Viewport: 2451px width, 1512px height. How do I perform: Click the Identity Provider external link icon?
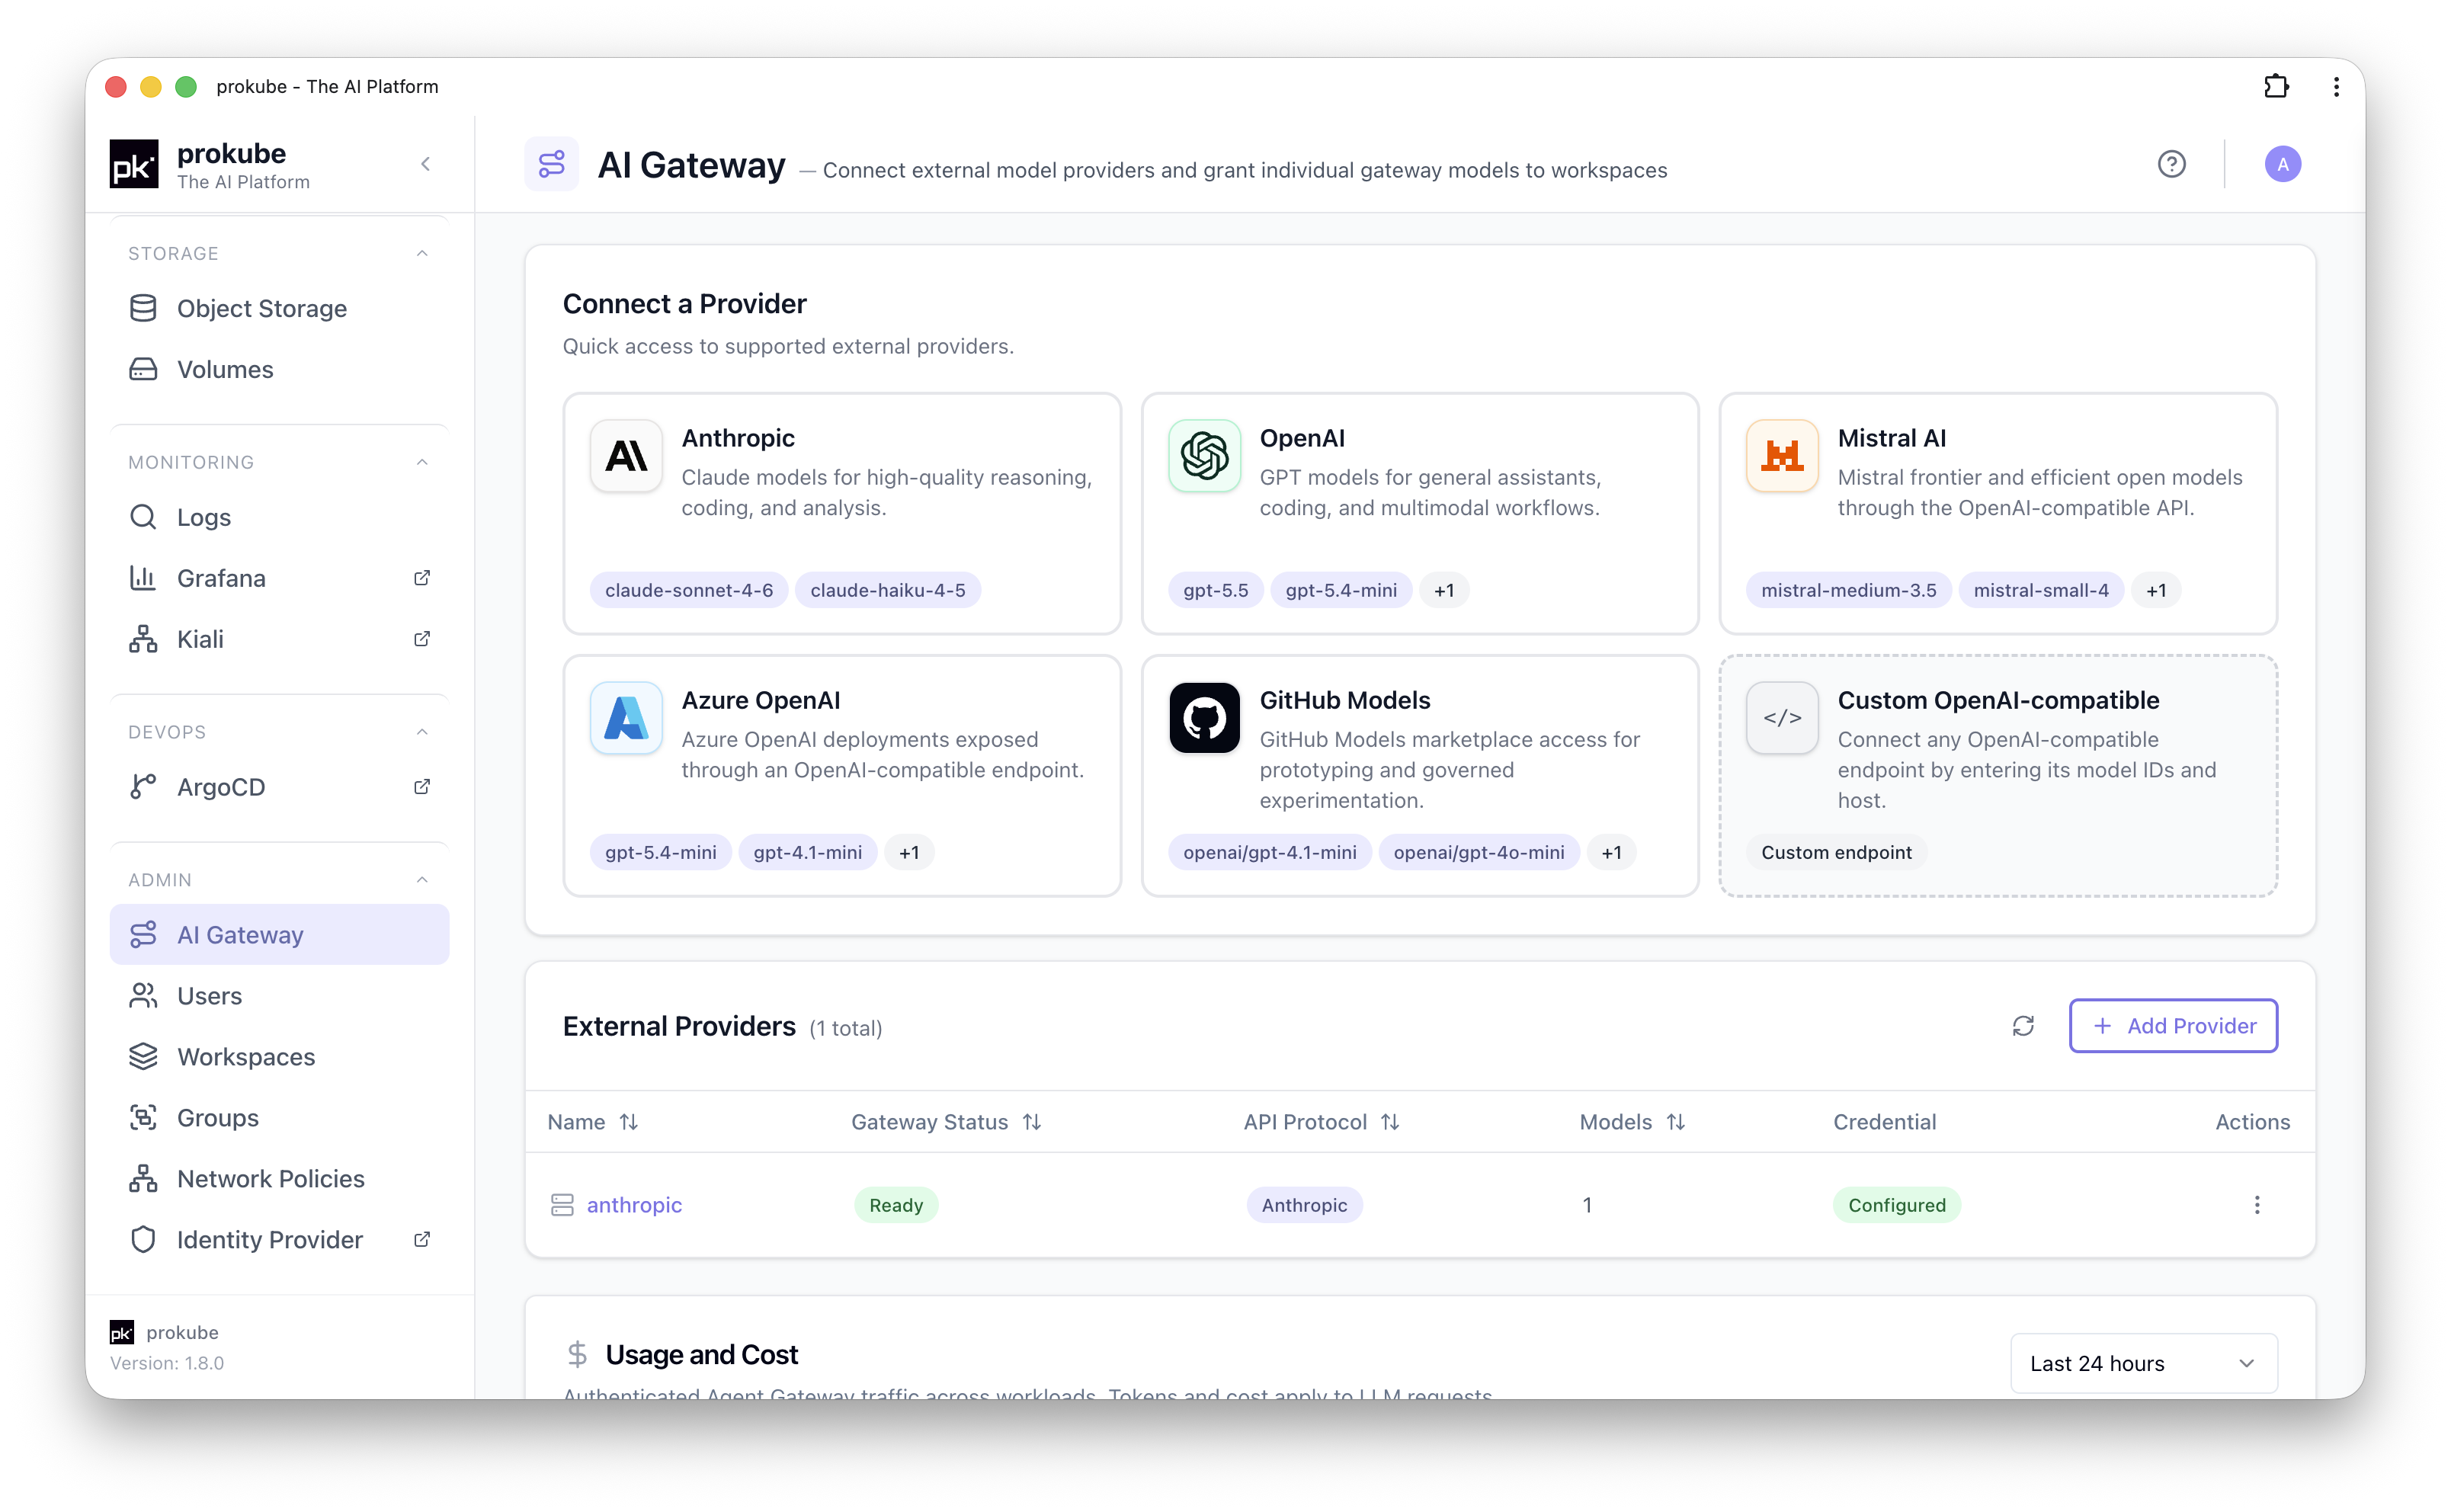tap(422, 1241)
